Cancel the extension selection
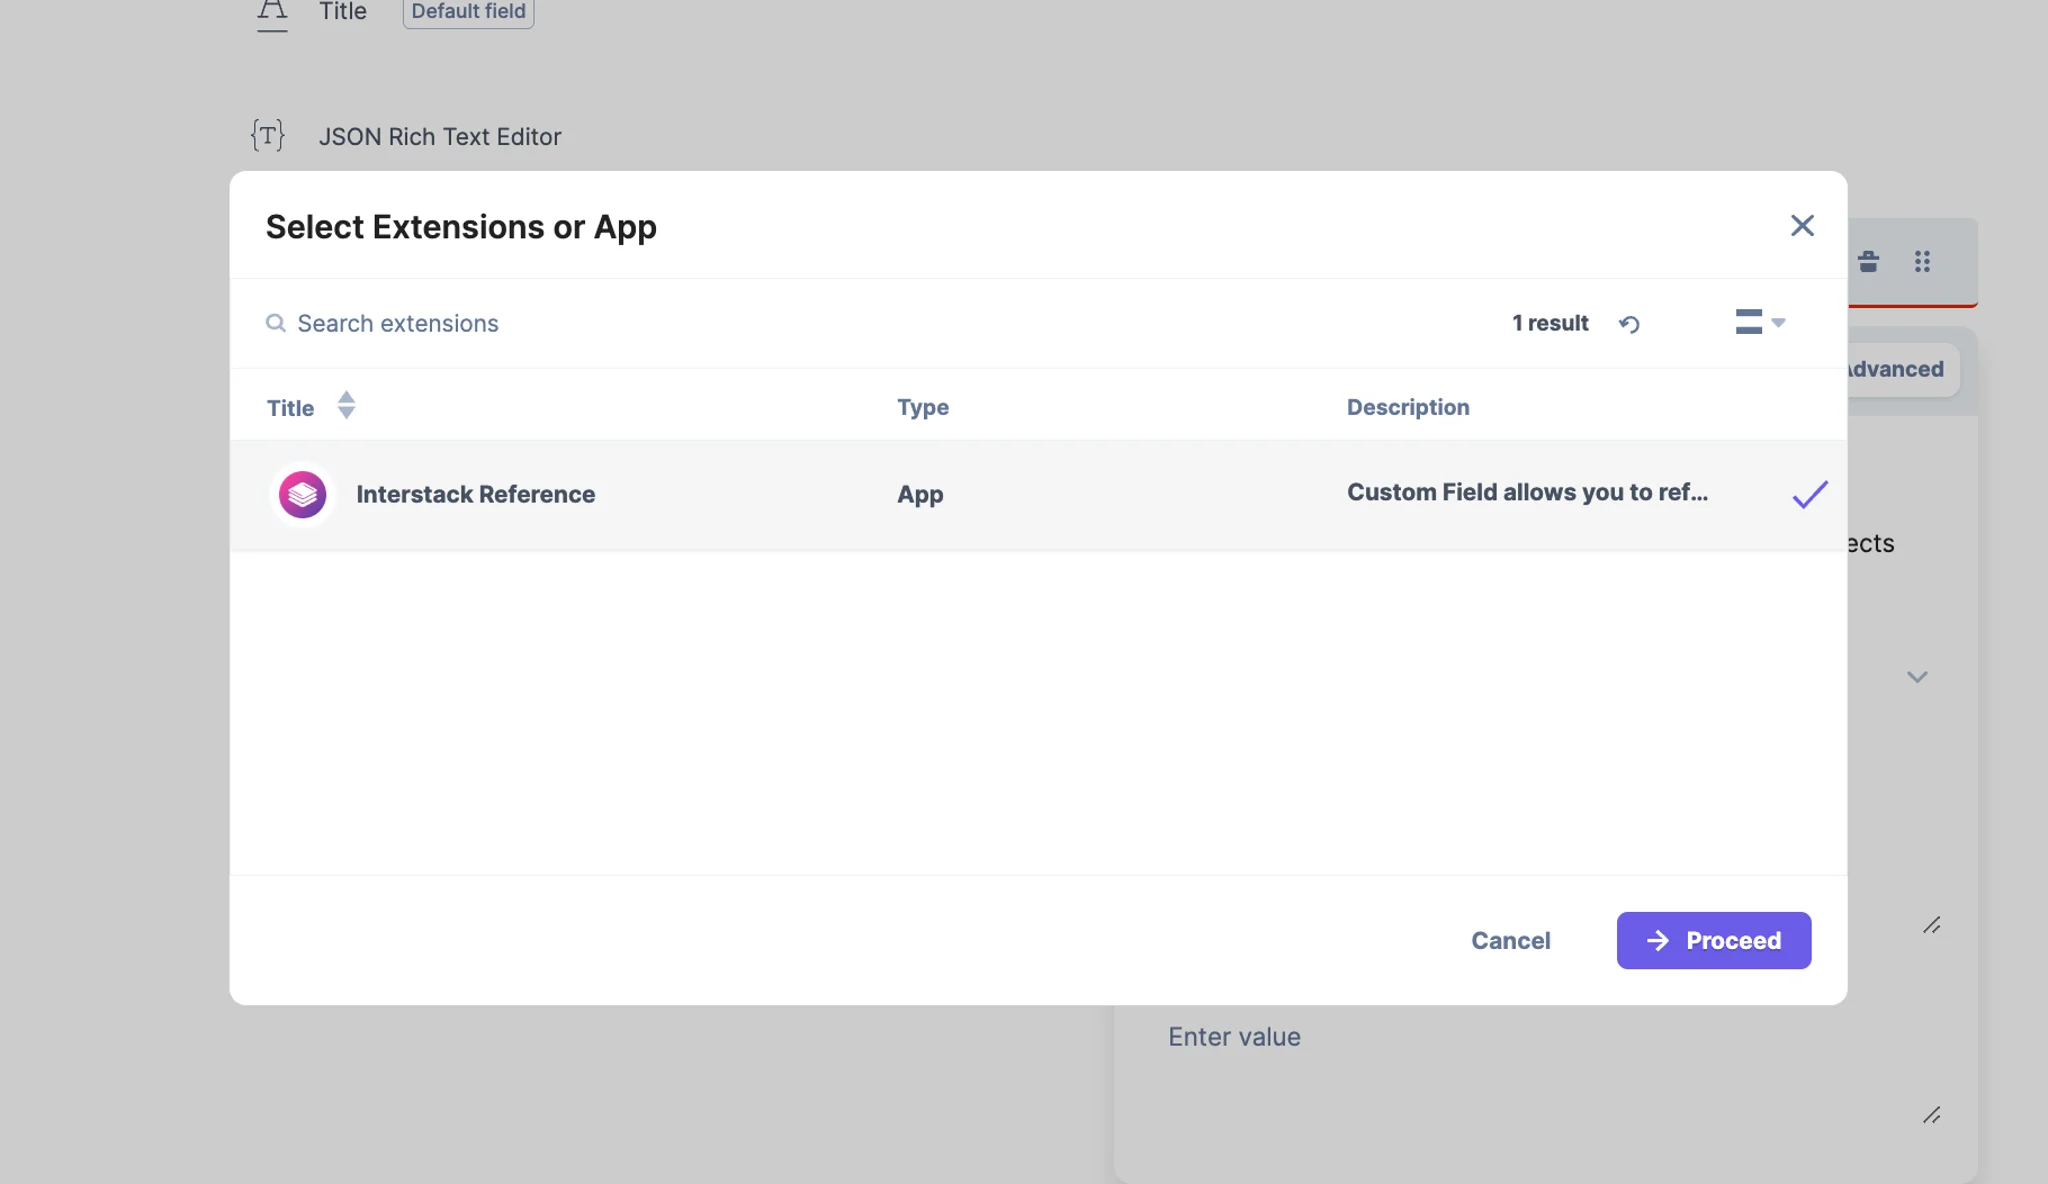Viewport: 2048px width, 1184px height. point(1510,940)
